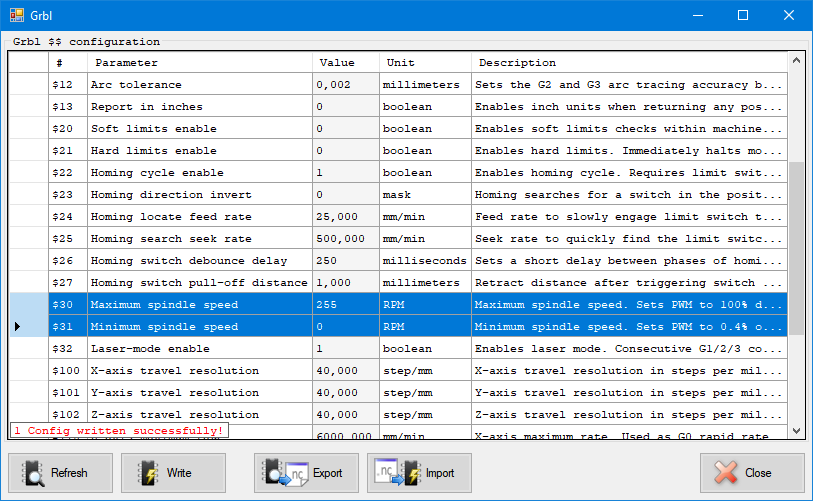Edit Homing cycle enable value 1
The height and width of the screenshot is (501, 813).
point(346,172)
